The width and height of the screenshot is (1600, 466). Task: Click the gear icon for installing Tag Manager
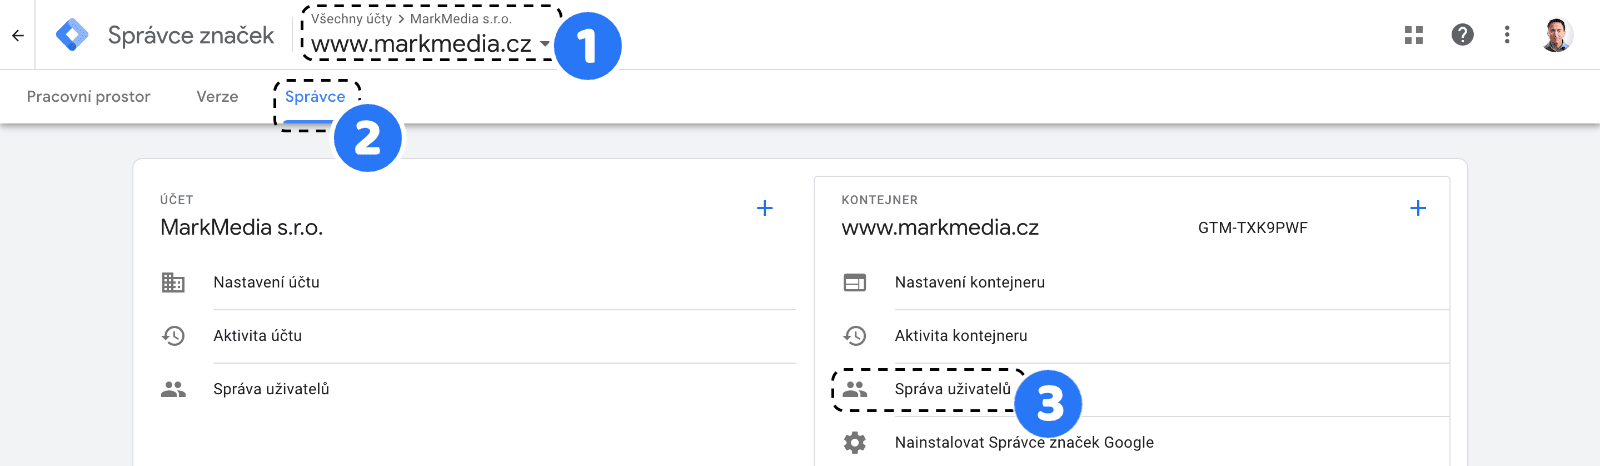click(x=855, y=442)
